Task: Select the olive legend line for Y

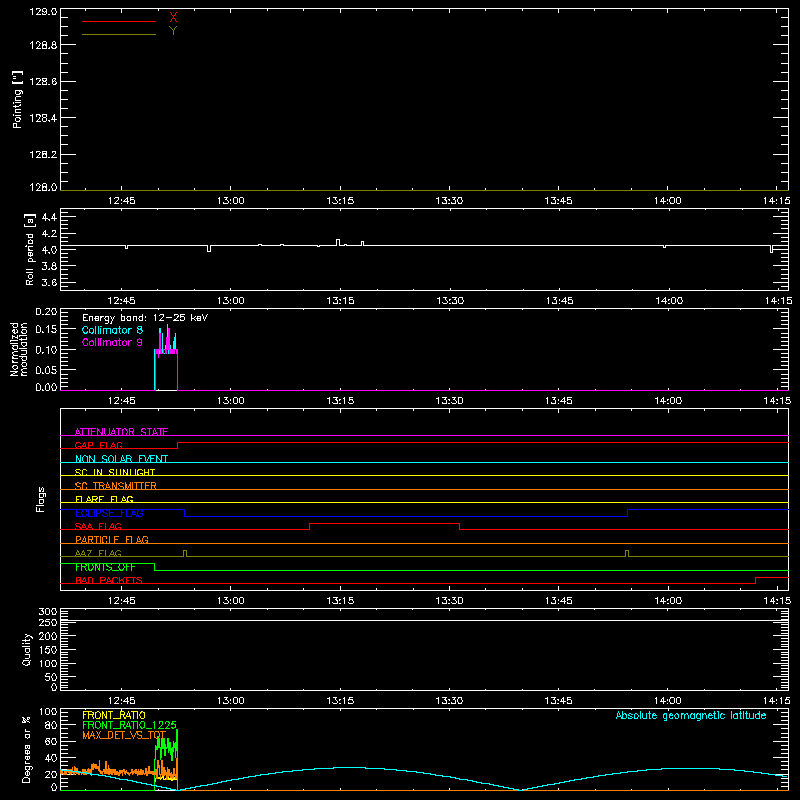Action: (x=119, y=35)
